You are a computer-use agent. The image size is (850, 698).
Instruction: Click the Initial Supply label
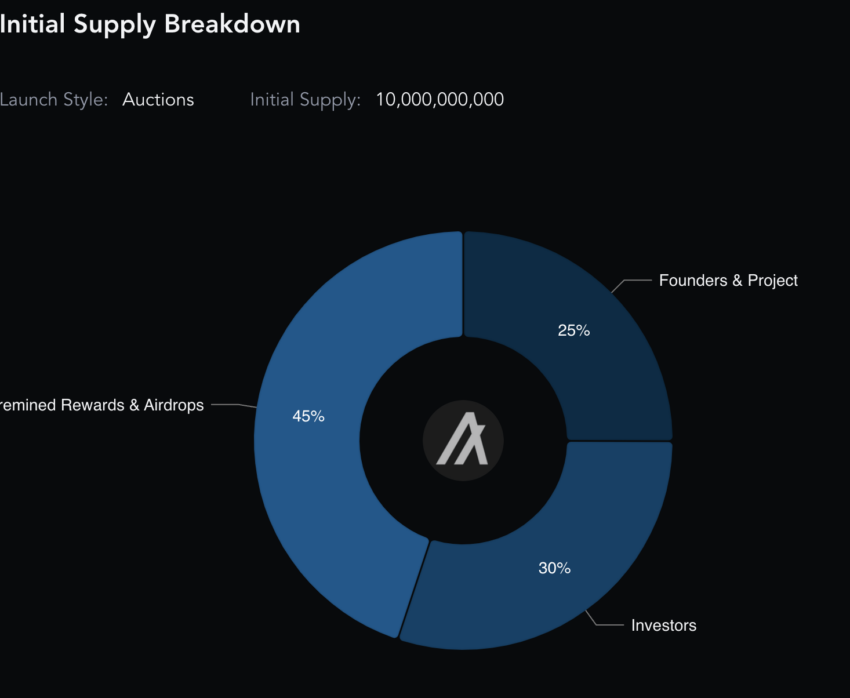[305, 100]
